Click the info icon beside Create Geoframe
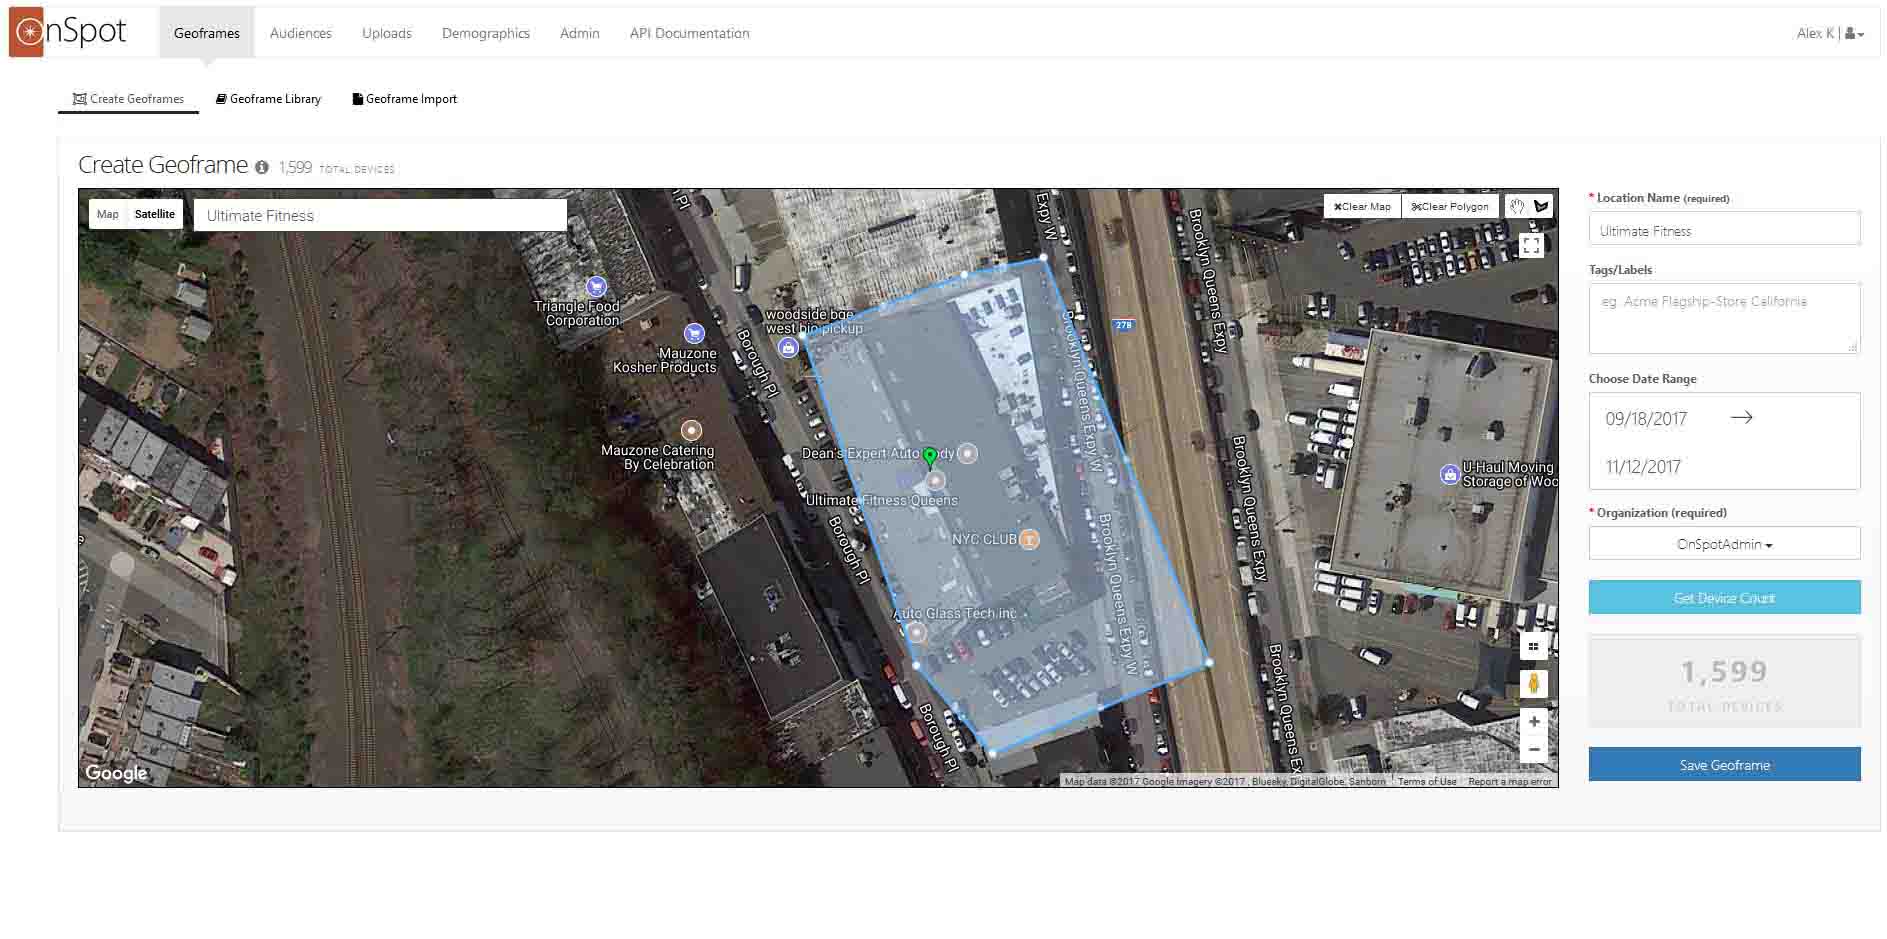This screenshot has height=939, width=1887. [262, 168]
